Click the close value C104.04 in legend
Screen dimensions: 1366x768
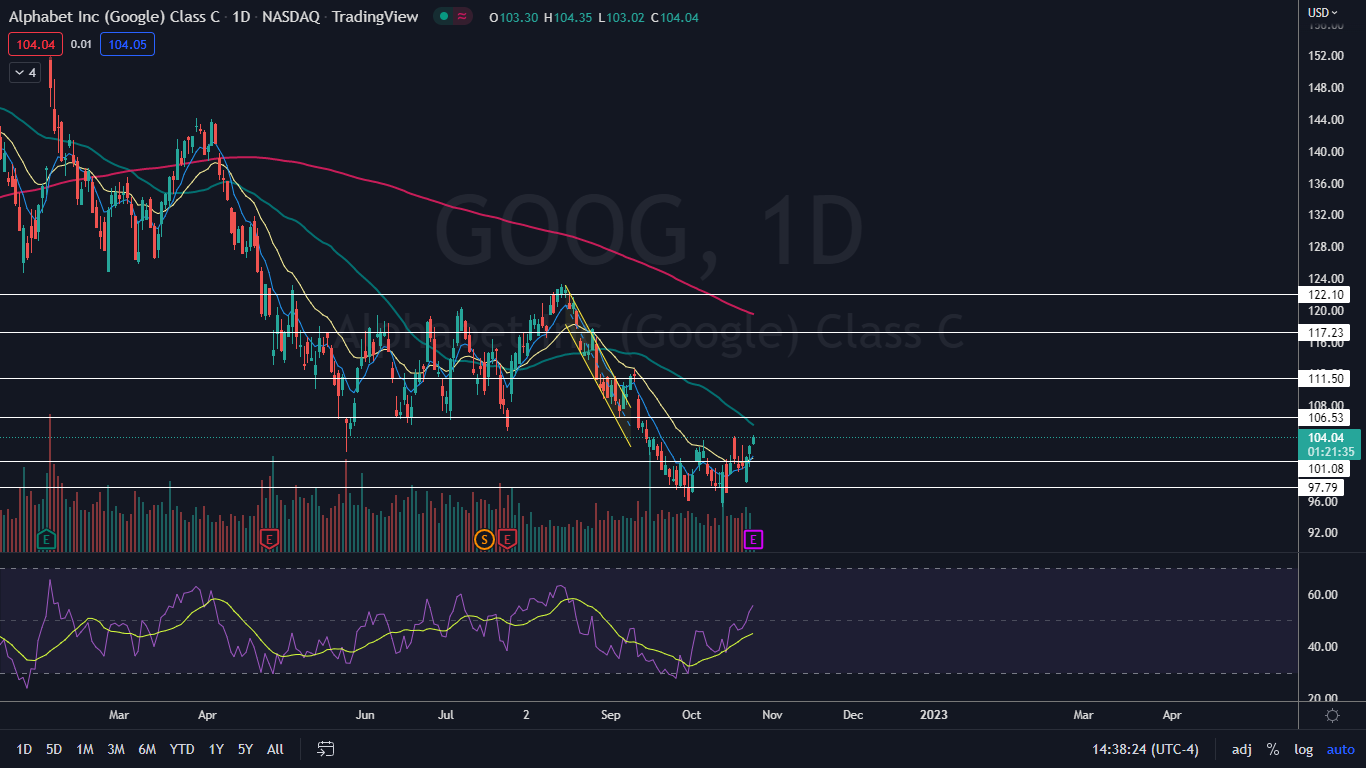point(674,17)
